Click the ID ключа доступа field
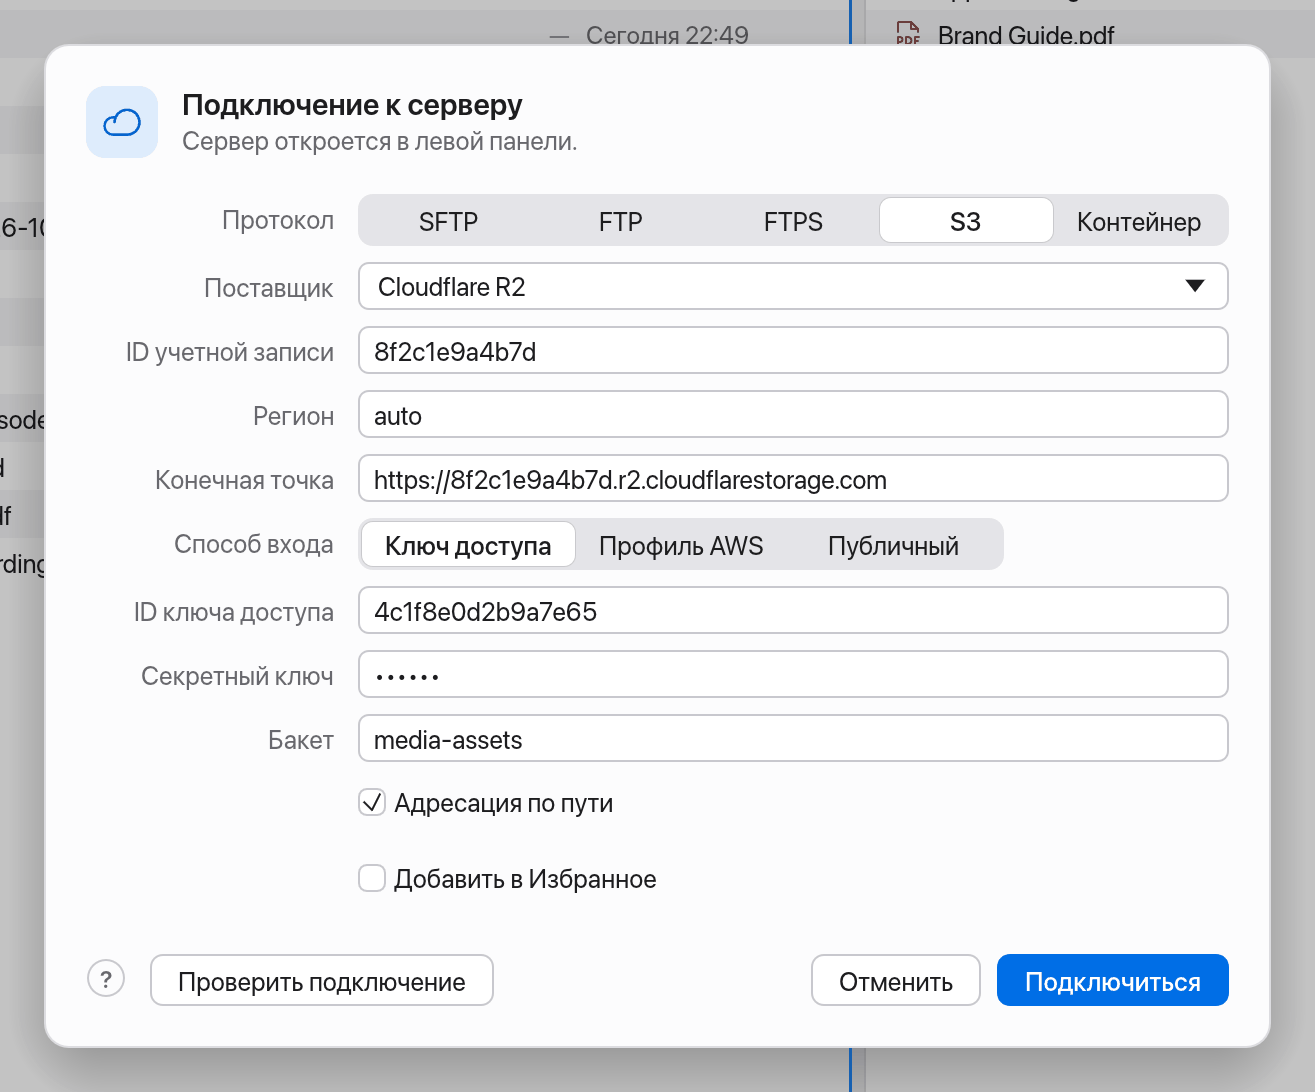1315x1092 pixels. [793, 611]
